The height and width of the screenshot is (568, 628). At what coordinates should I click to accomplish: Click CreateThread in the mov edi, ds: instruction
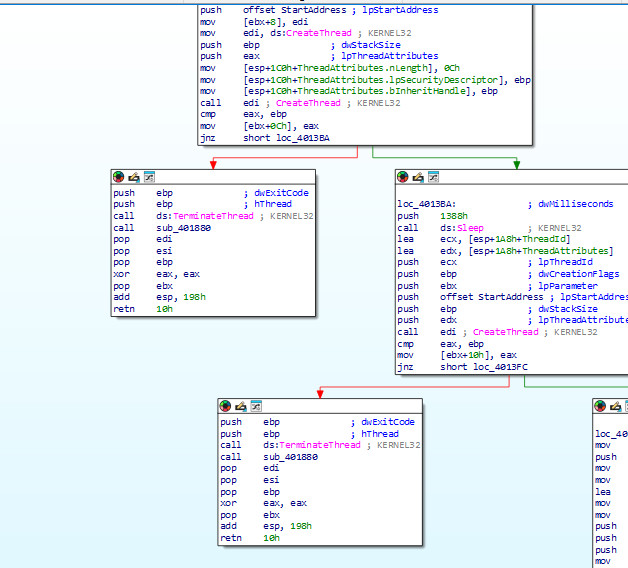click(319, 33)
